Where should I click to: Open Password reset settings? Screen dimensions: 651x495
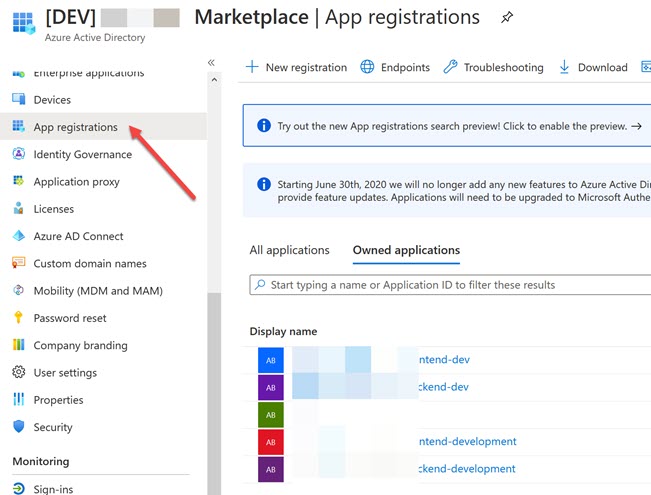(x=70, y=318)
